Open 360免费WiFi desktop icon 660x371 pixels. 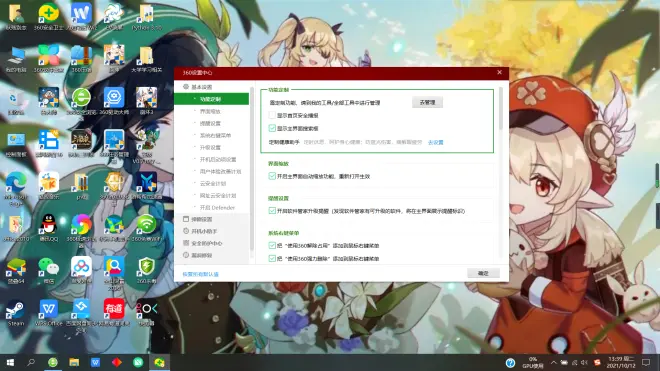click(x=146, y=227)
